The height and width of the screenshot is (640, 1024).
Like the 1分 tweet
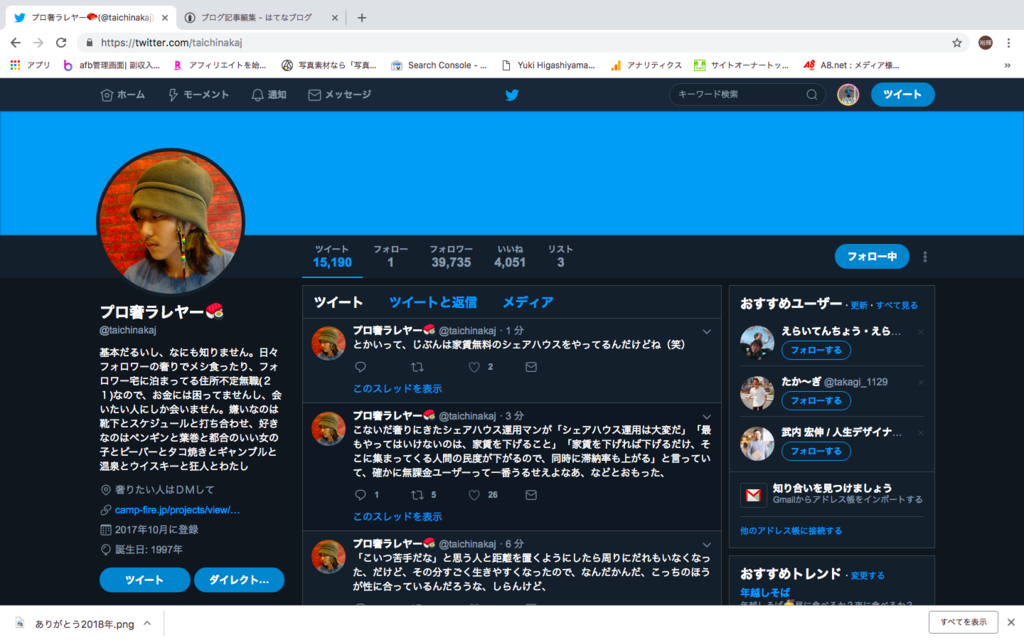pyautogui.click(x=474, y=367)
